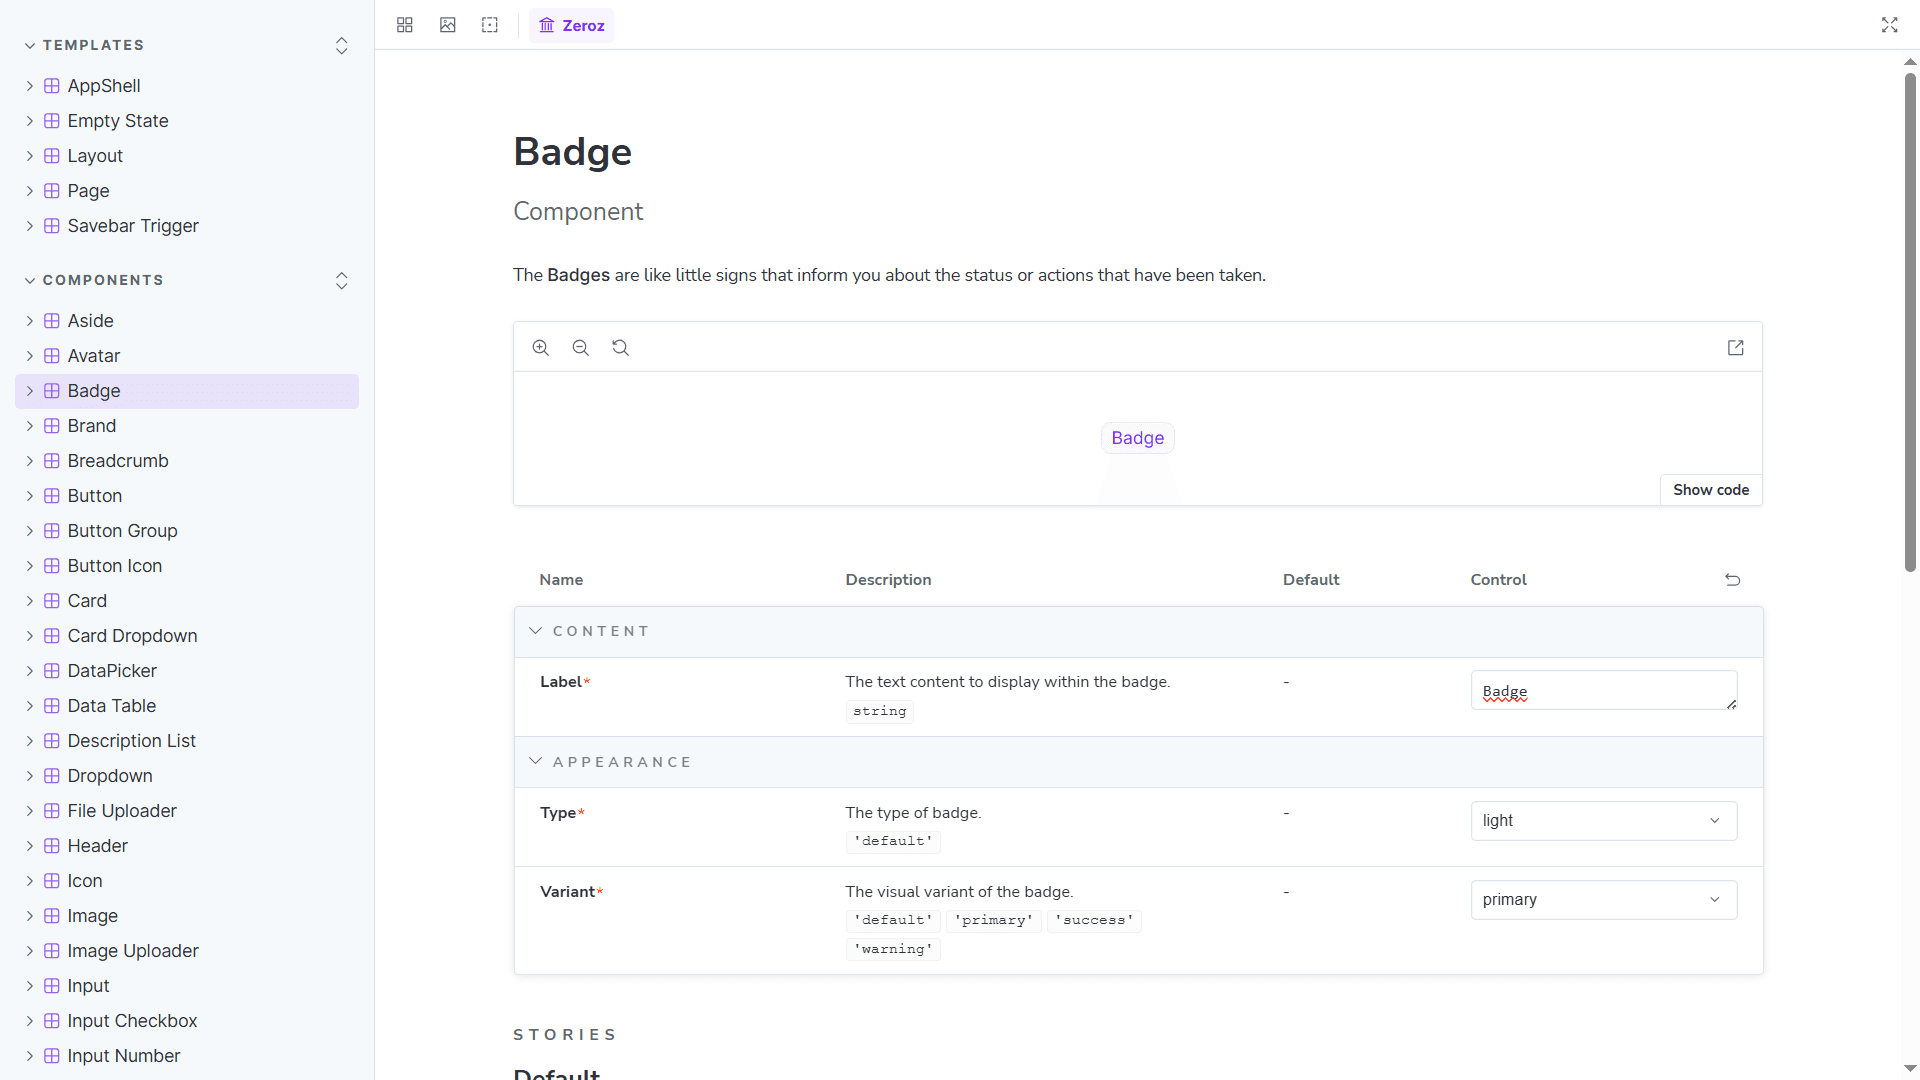This screenshot has width=1920, height=1080.
Task: Click the Input Number component icon
Action: (52, 1056)
